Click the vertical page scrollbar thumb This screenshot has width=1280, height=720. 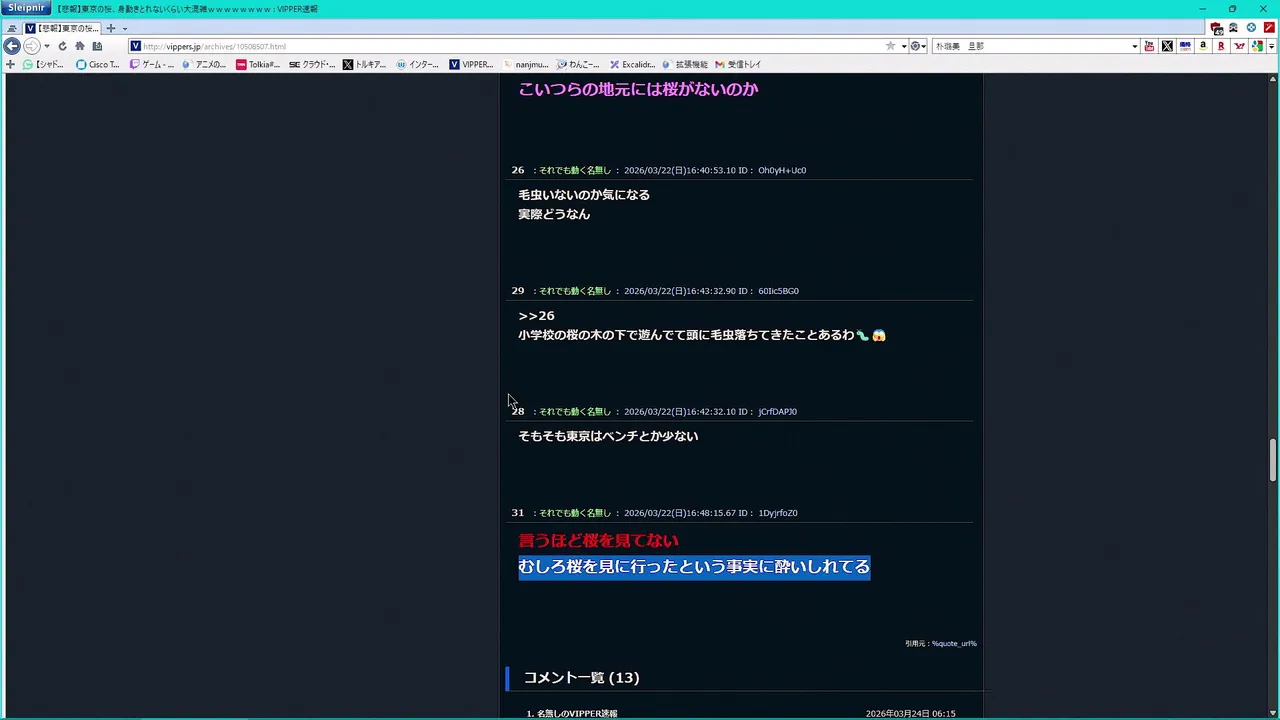1273,459
